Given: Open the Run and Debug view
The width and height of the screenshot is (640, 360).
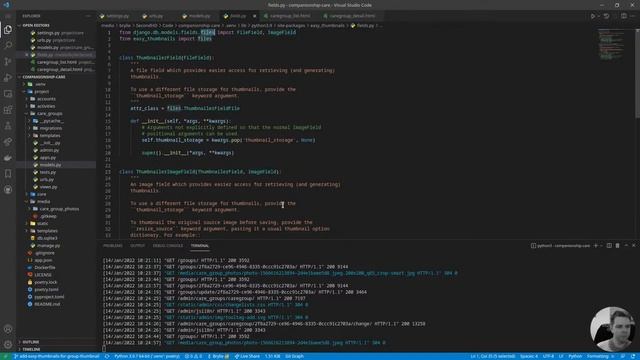Looking at the screenshot, I should (8, 78).
